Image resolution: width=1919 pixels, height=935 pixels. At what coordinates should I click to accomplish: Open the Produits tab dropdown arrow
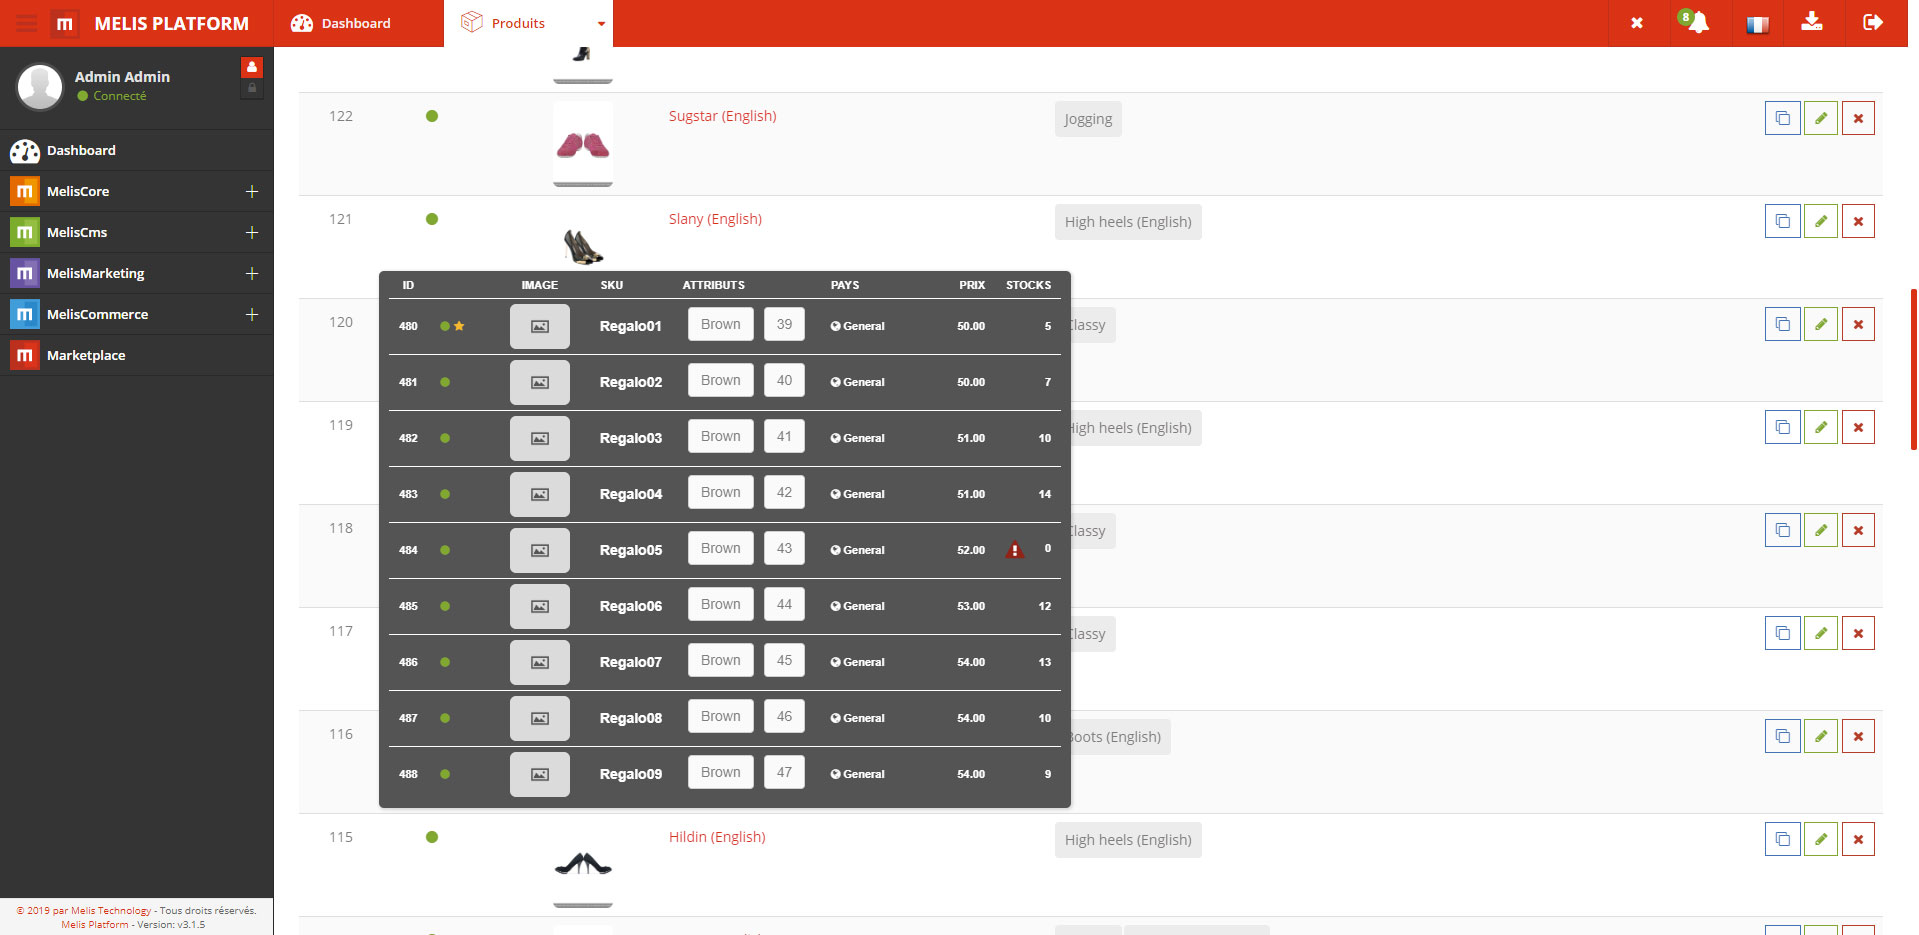pos(601,24)
